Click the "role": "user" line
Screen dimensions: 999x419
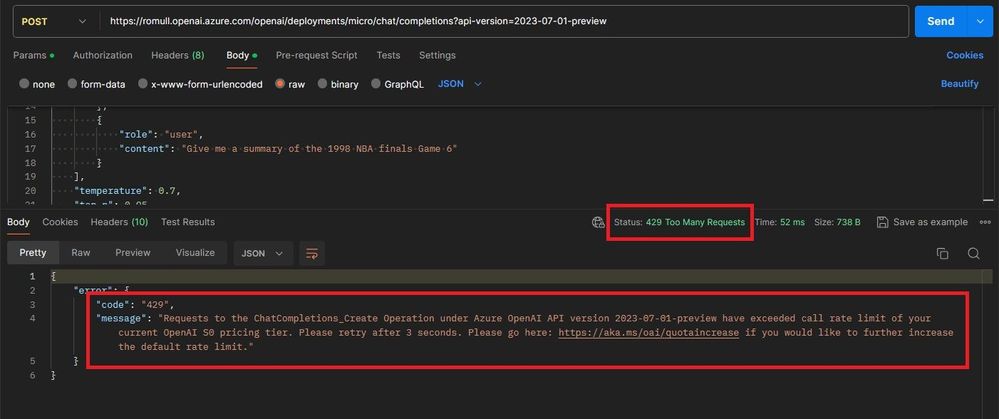pyautogui.click(x=161, y=134)
